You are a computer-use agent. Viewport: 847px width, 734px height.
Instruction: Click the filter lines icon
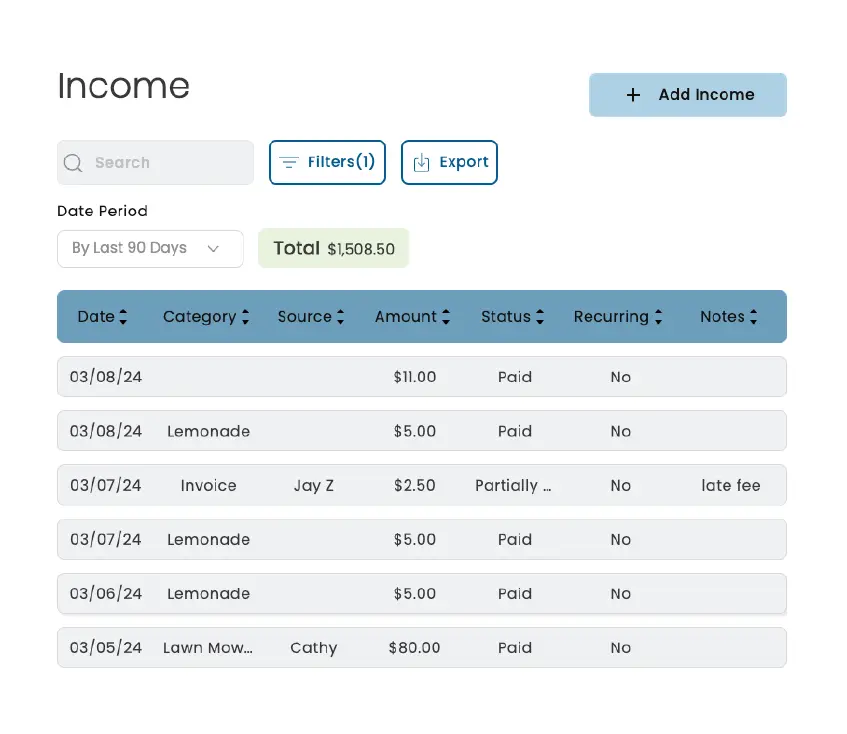coord(289,163)
